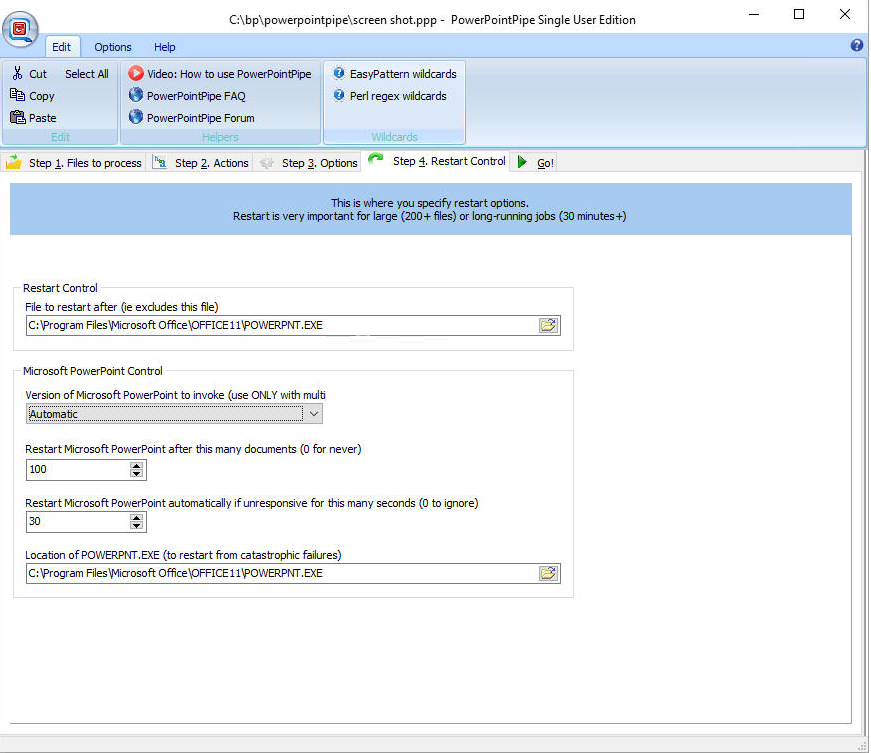Image resolution: width=871 pixels, height=753 pixels.
Task: Click the PowerPointPipe application logo button
Action: [21, 29]
